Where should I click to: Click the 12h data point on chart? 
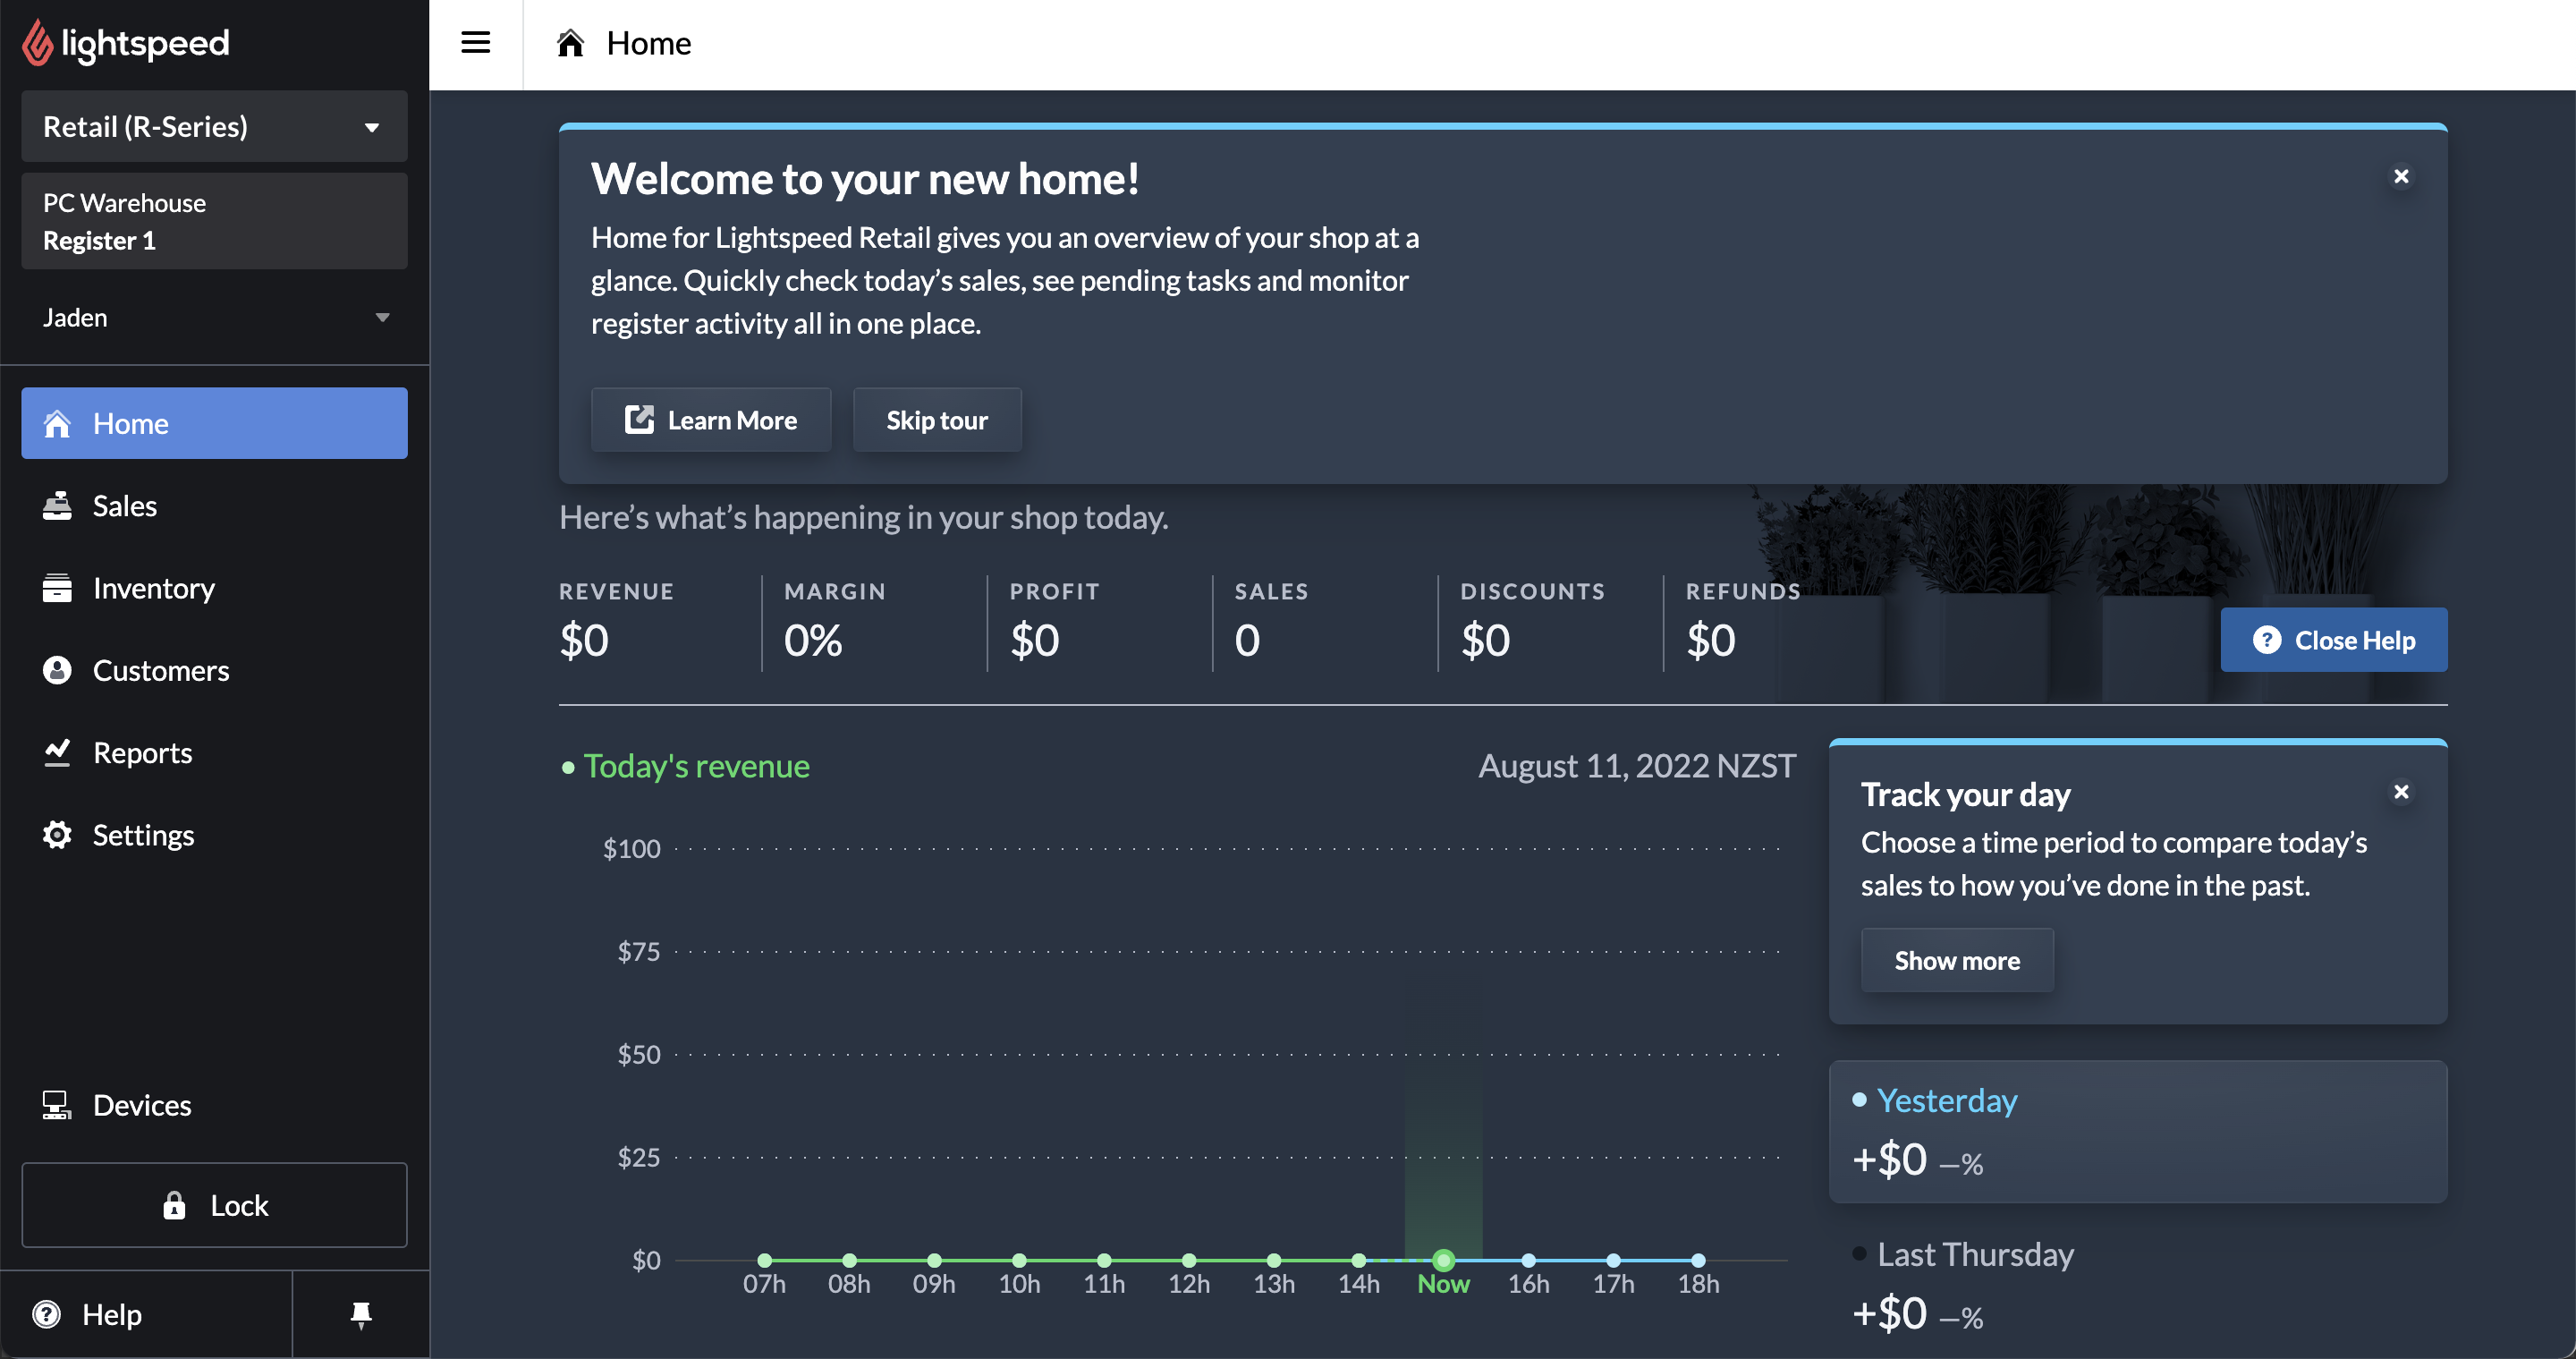tap(1189, 1260)
